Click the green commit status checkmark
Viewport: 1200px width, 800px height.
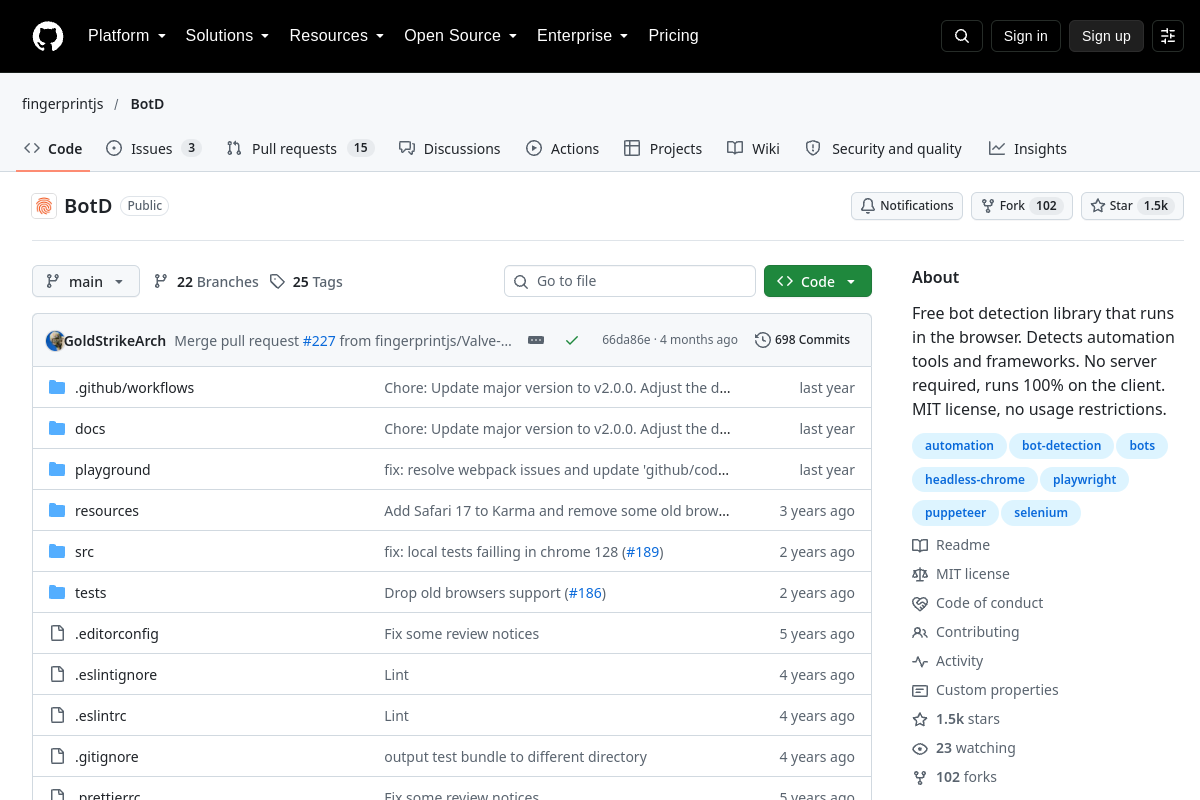[x=572, y=340]
